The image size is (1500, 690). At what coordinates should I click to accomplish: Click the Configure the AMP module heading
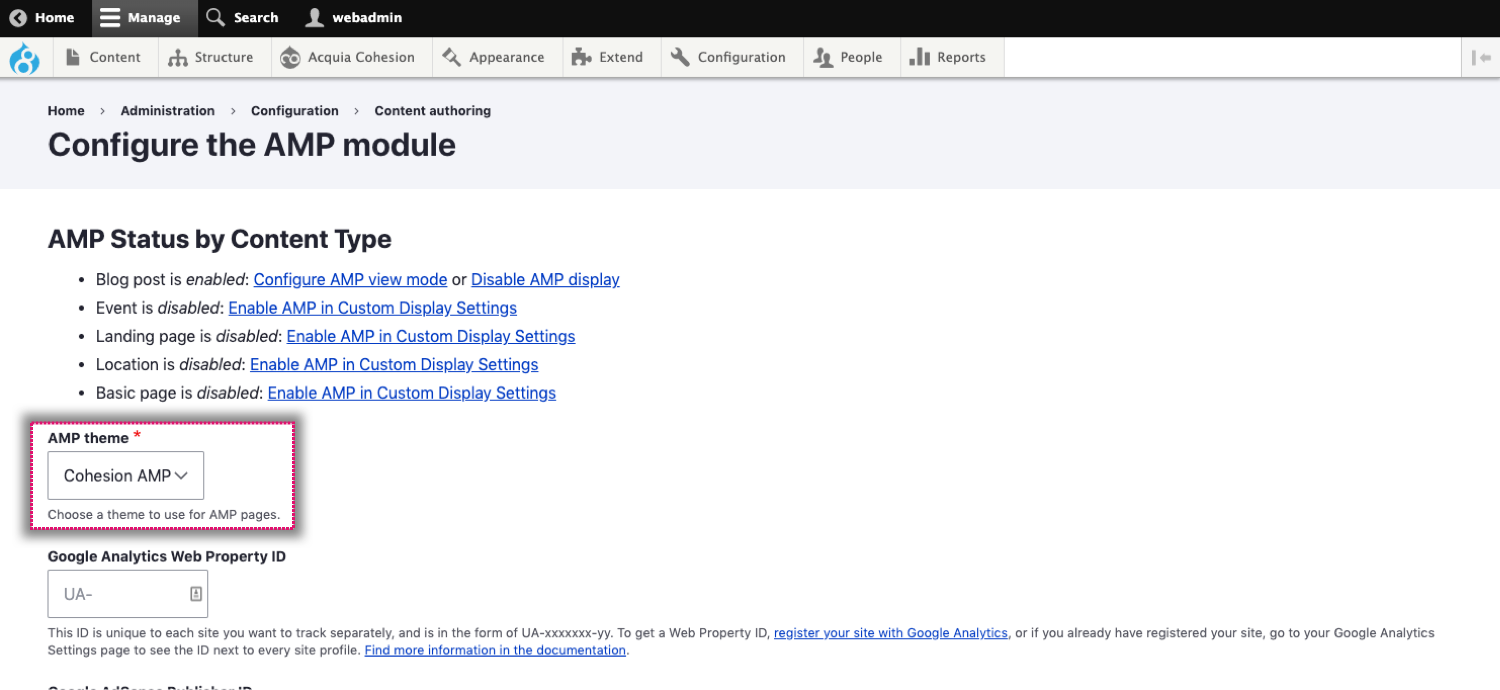pyautogui.click(x=252, y=145)
